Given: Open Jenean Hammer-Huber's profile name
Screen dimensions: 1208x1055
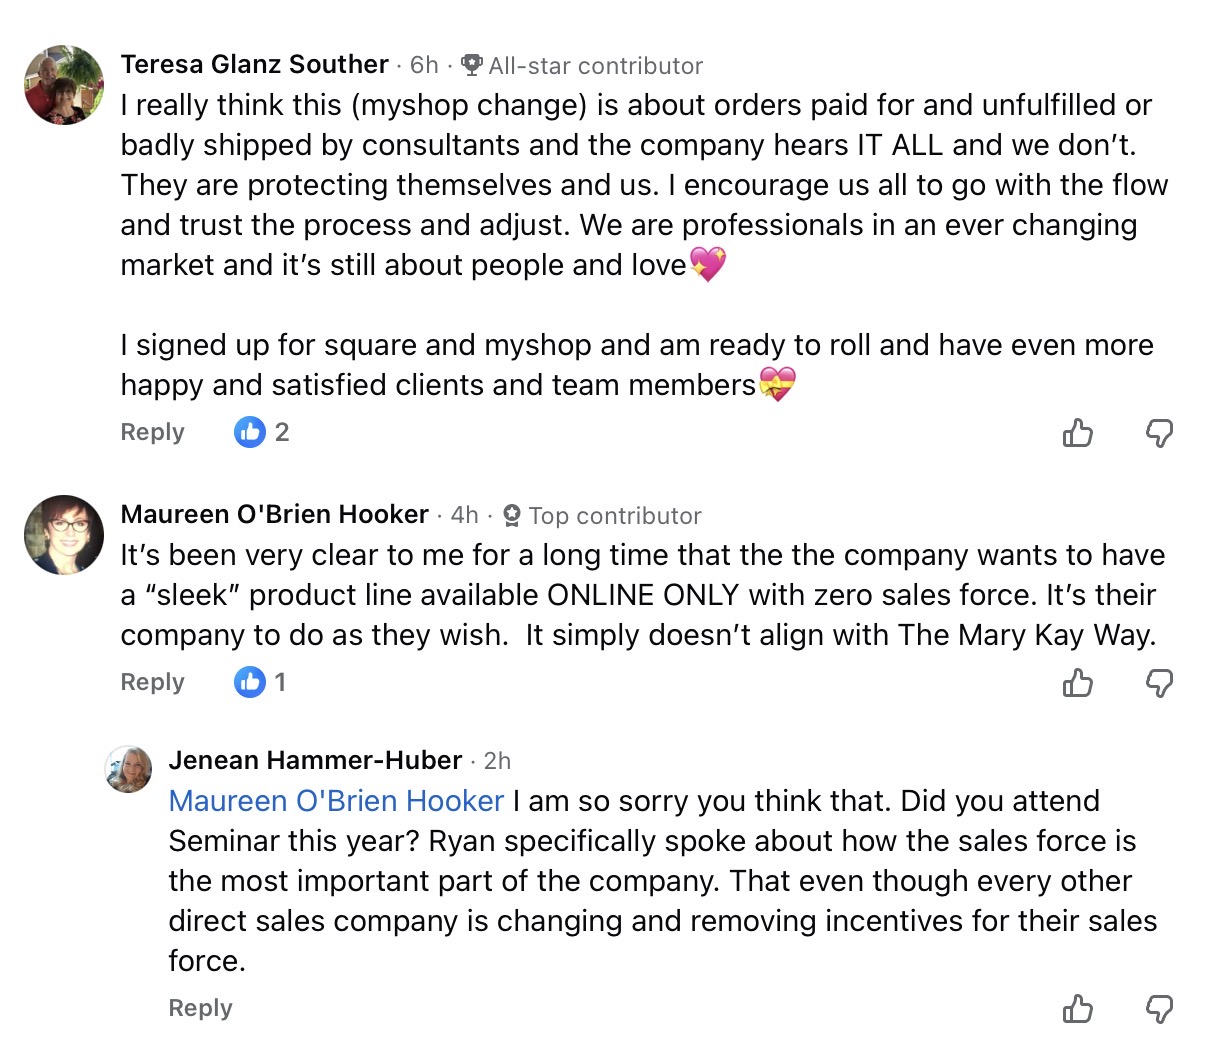Looking at the screenshot, I should tap(315, 760).
